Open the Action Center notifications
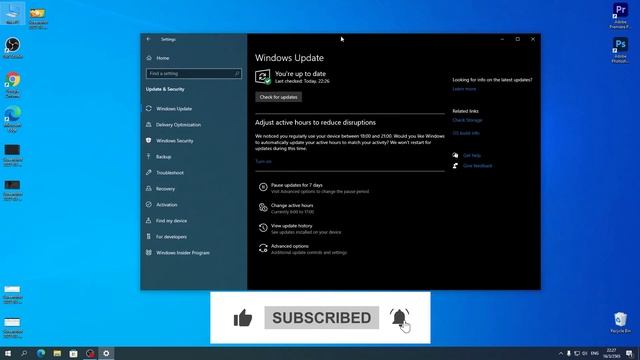This screenshot has height=360, width=640. (x=630, y=353)
